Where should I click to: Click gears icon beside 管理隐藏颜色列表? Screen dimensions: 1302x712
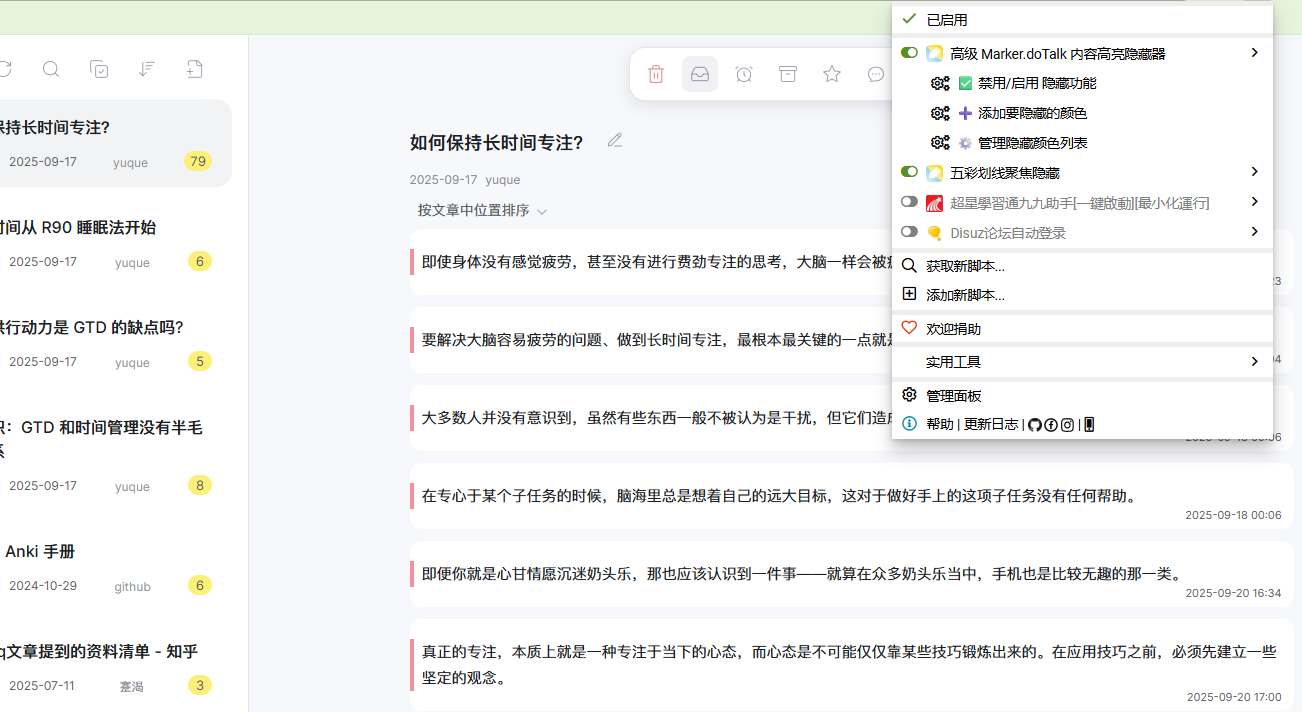pos(940,143)
